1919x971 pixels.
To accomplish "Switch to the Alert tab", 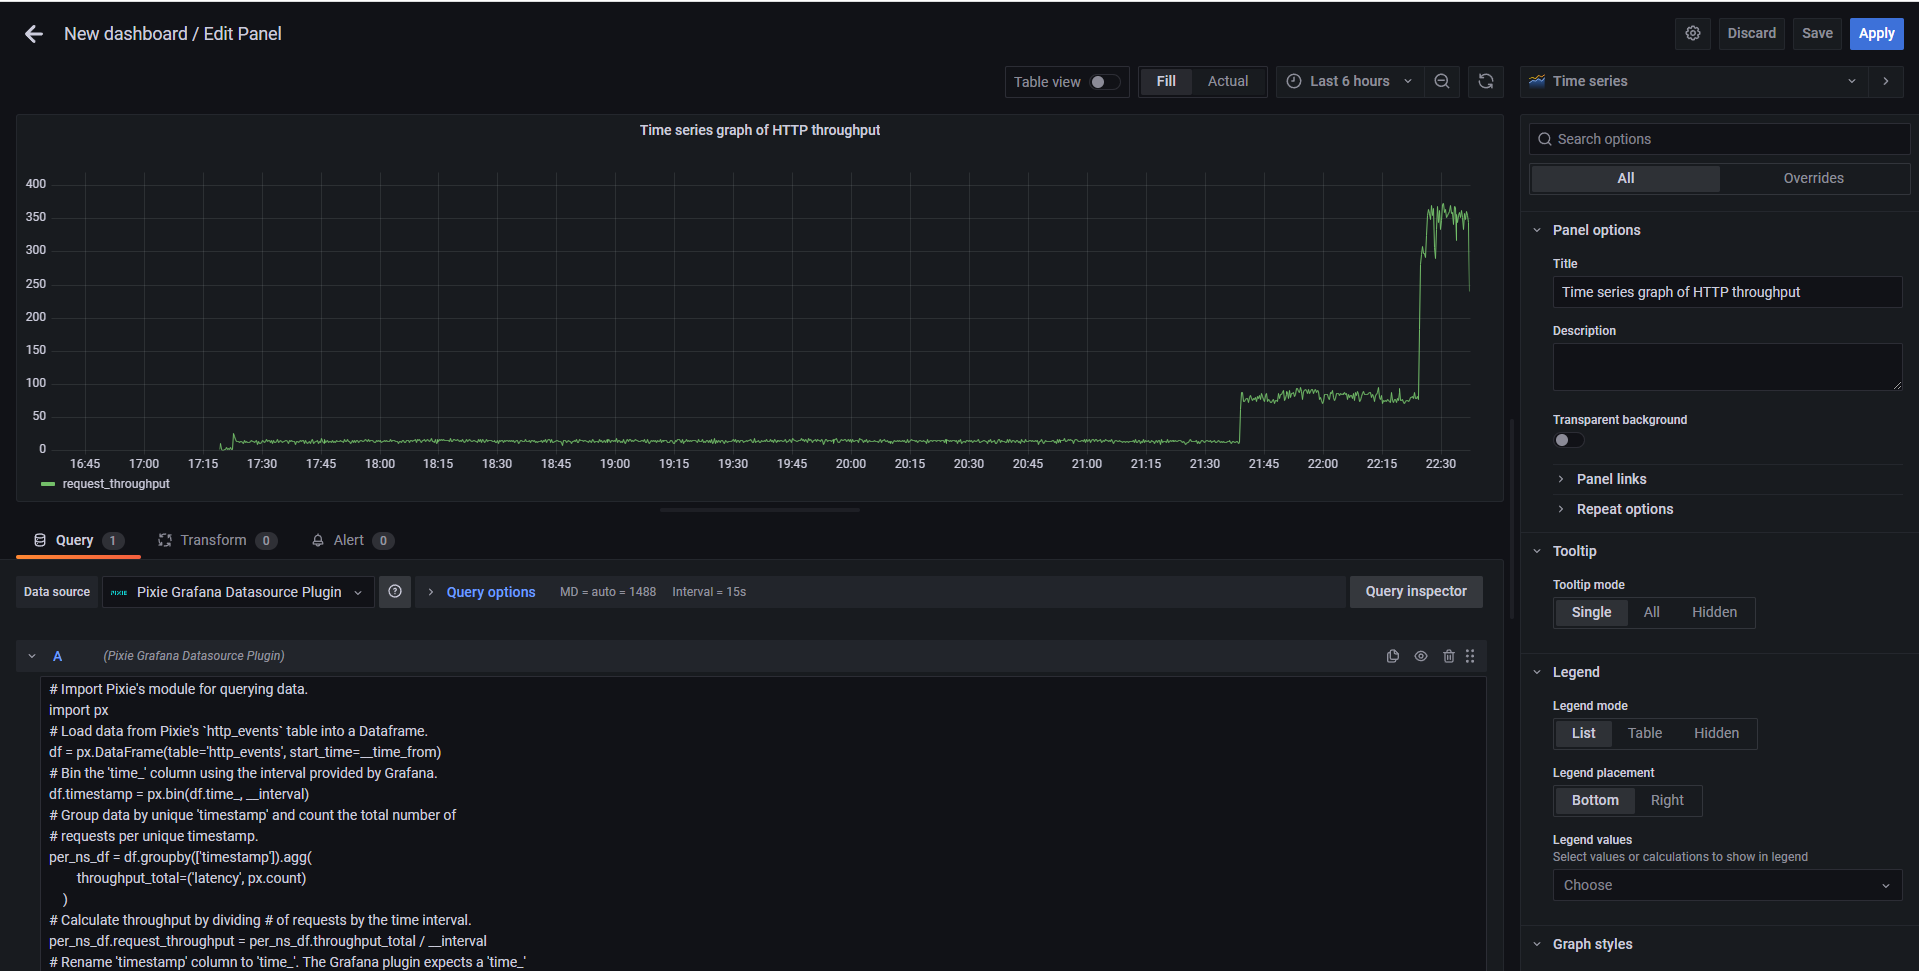I will (x=352, y=540).
